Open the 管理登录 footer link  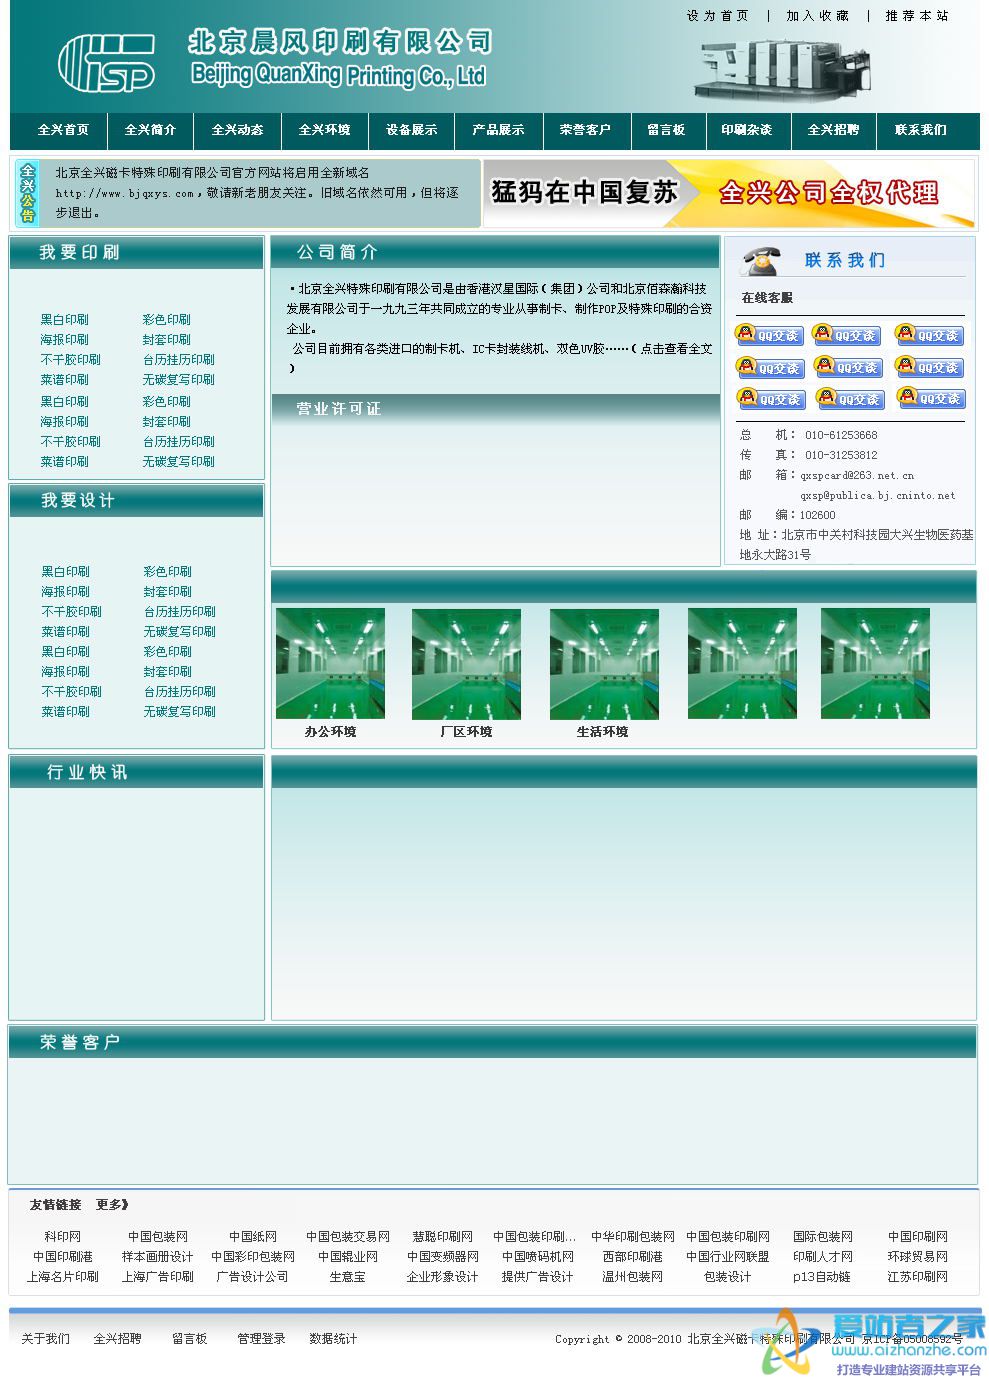pos(261,1339)
